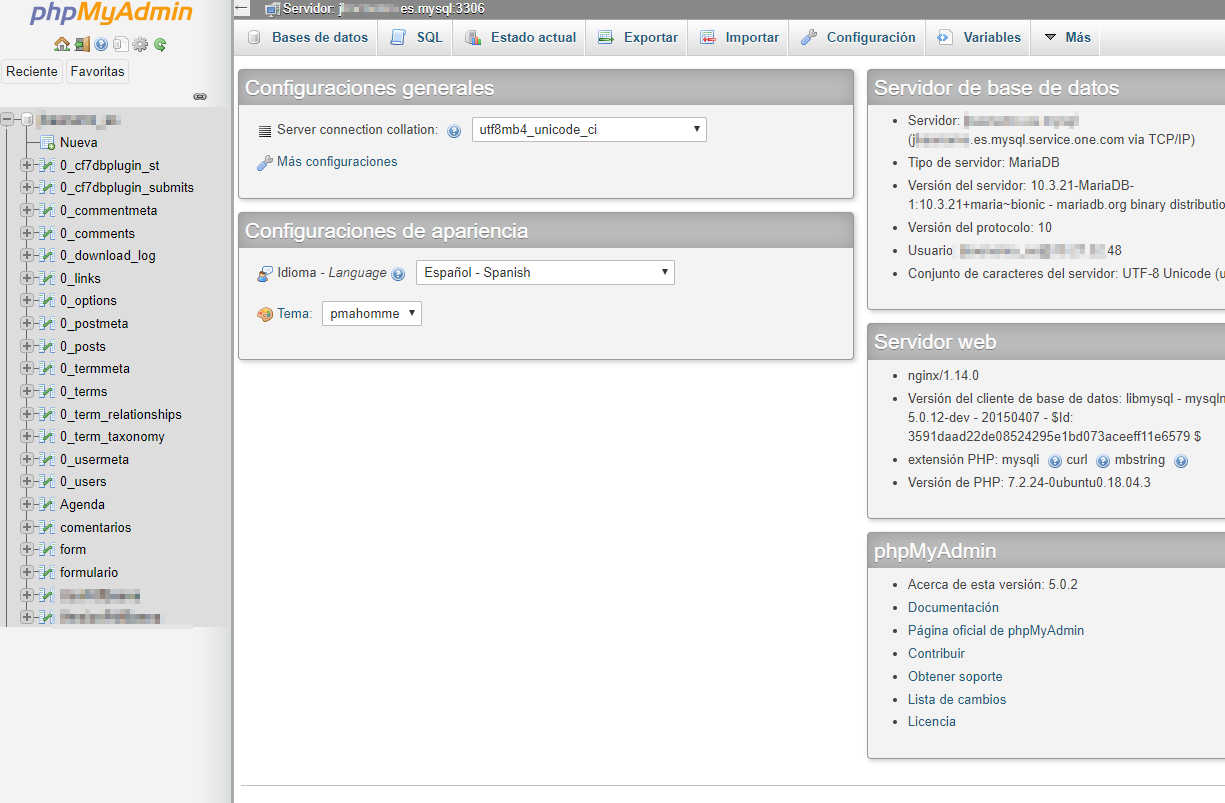Open the Lista de cambios link

pyautogui.click(x=957, y=700)
